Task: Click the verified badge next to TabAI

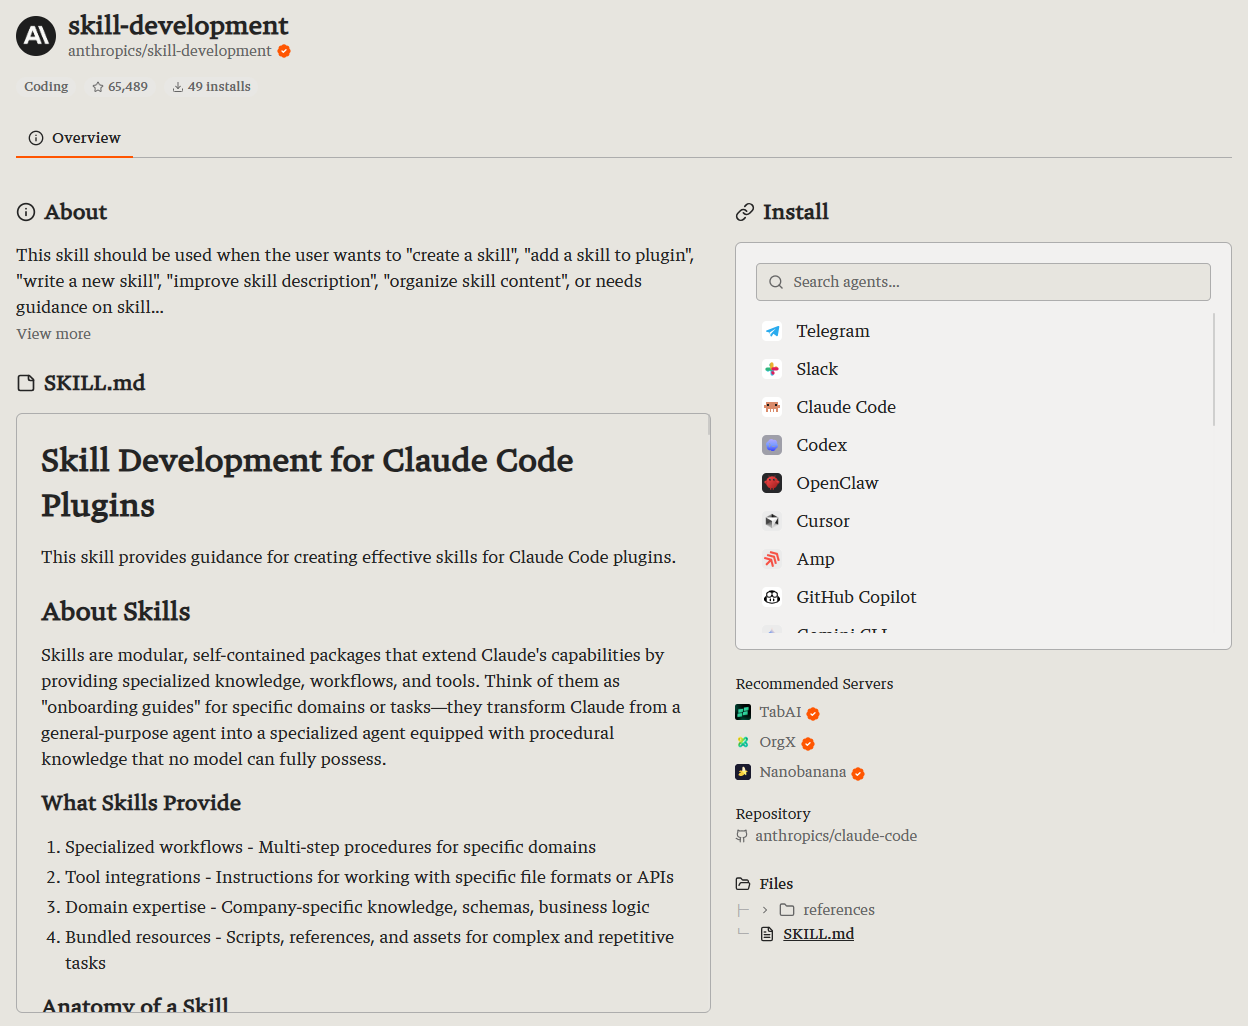Action: point(813,713)
